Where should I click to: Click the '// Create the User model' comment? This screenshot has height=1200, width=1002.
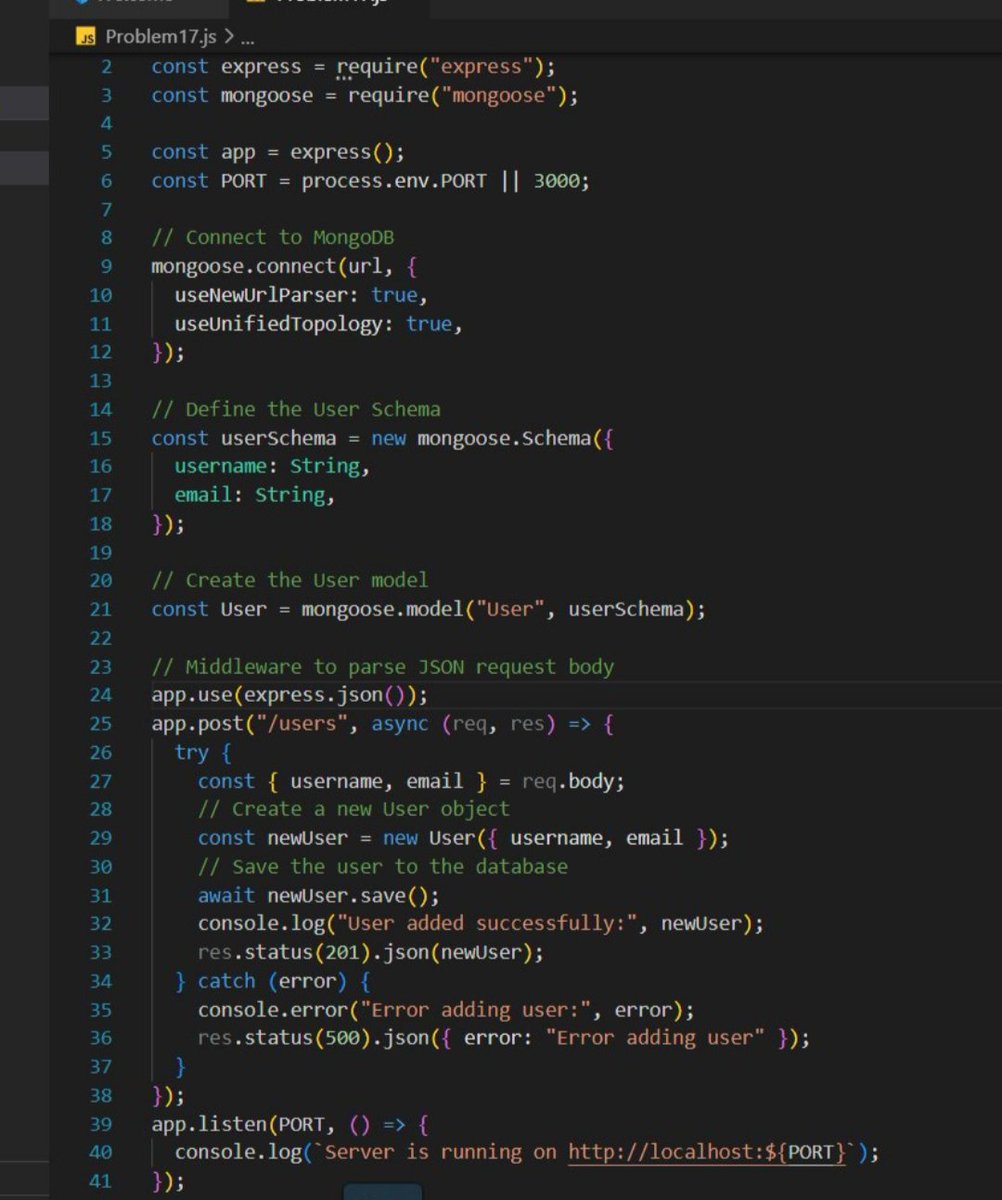tap(290, 580)
